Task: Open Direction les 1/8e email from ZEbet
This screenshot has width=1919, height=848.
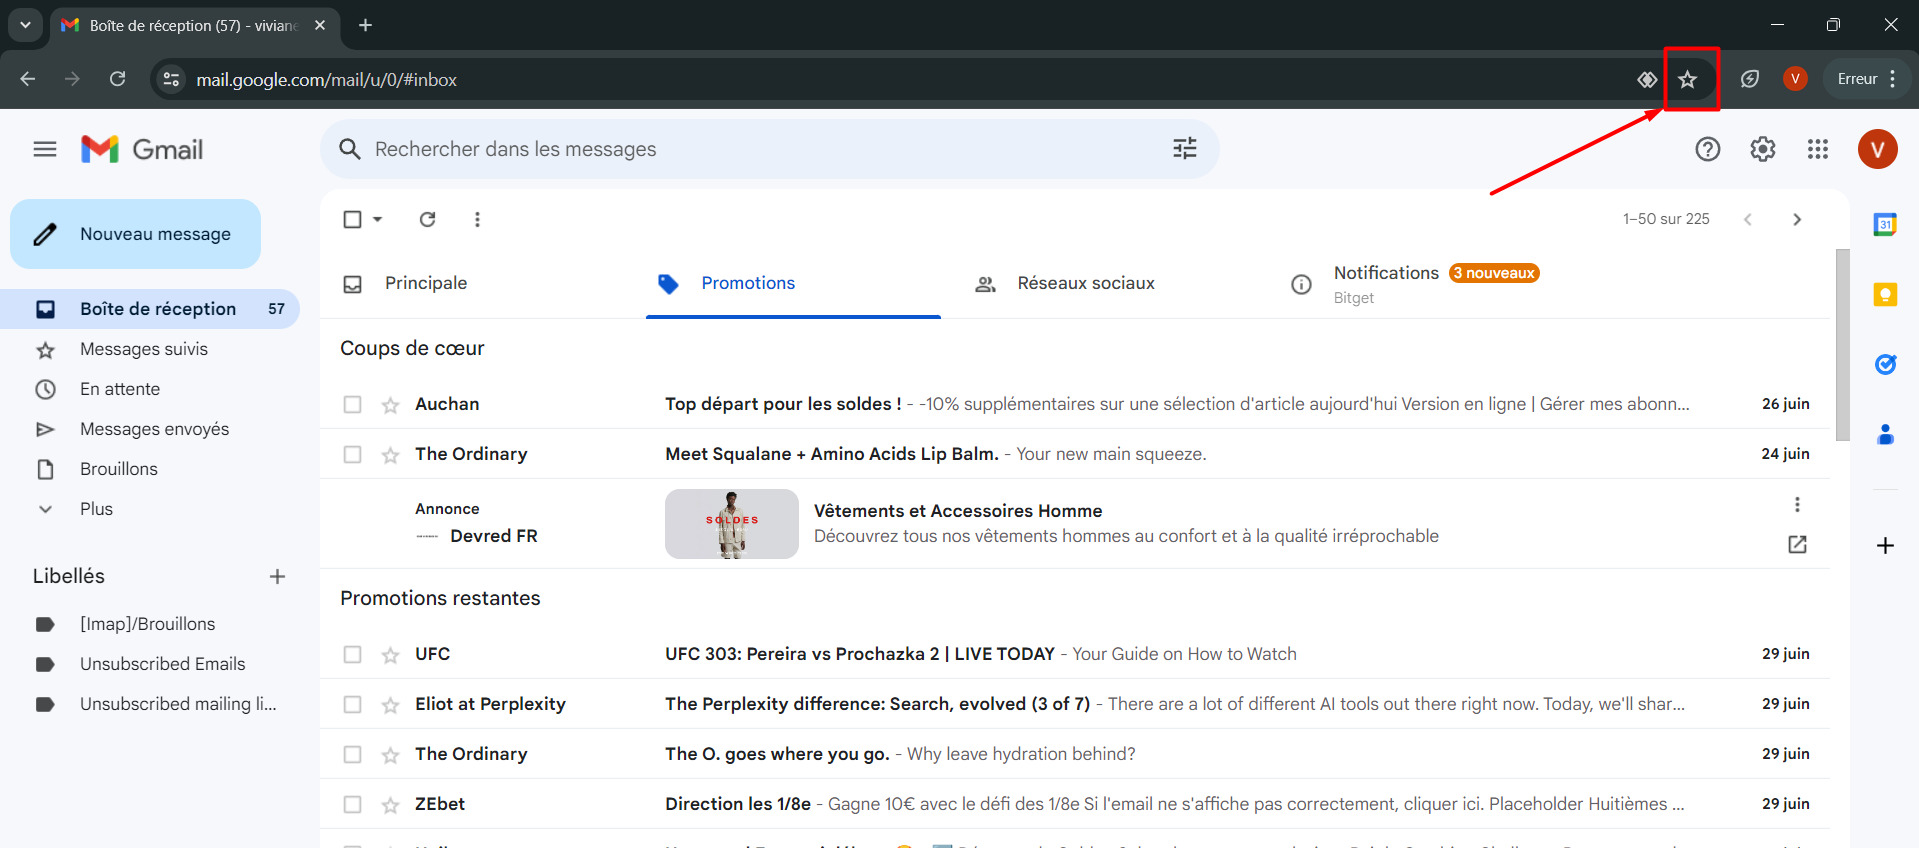Action: [x=1075, y=804]
